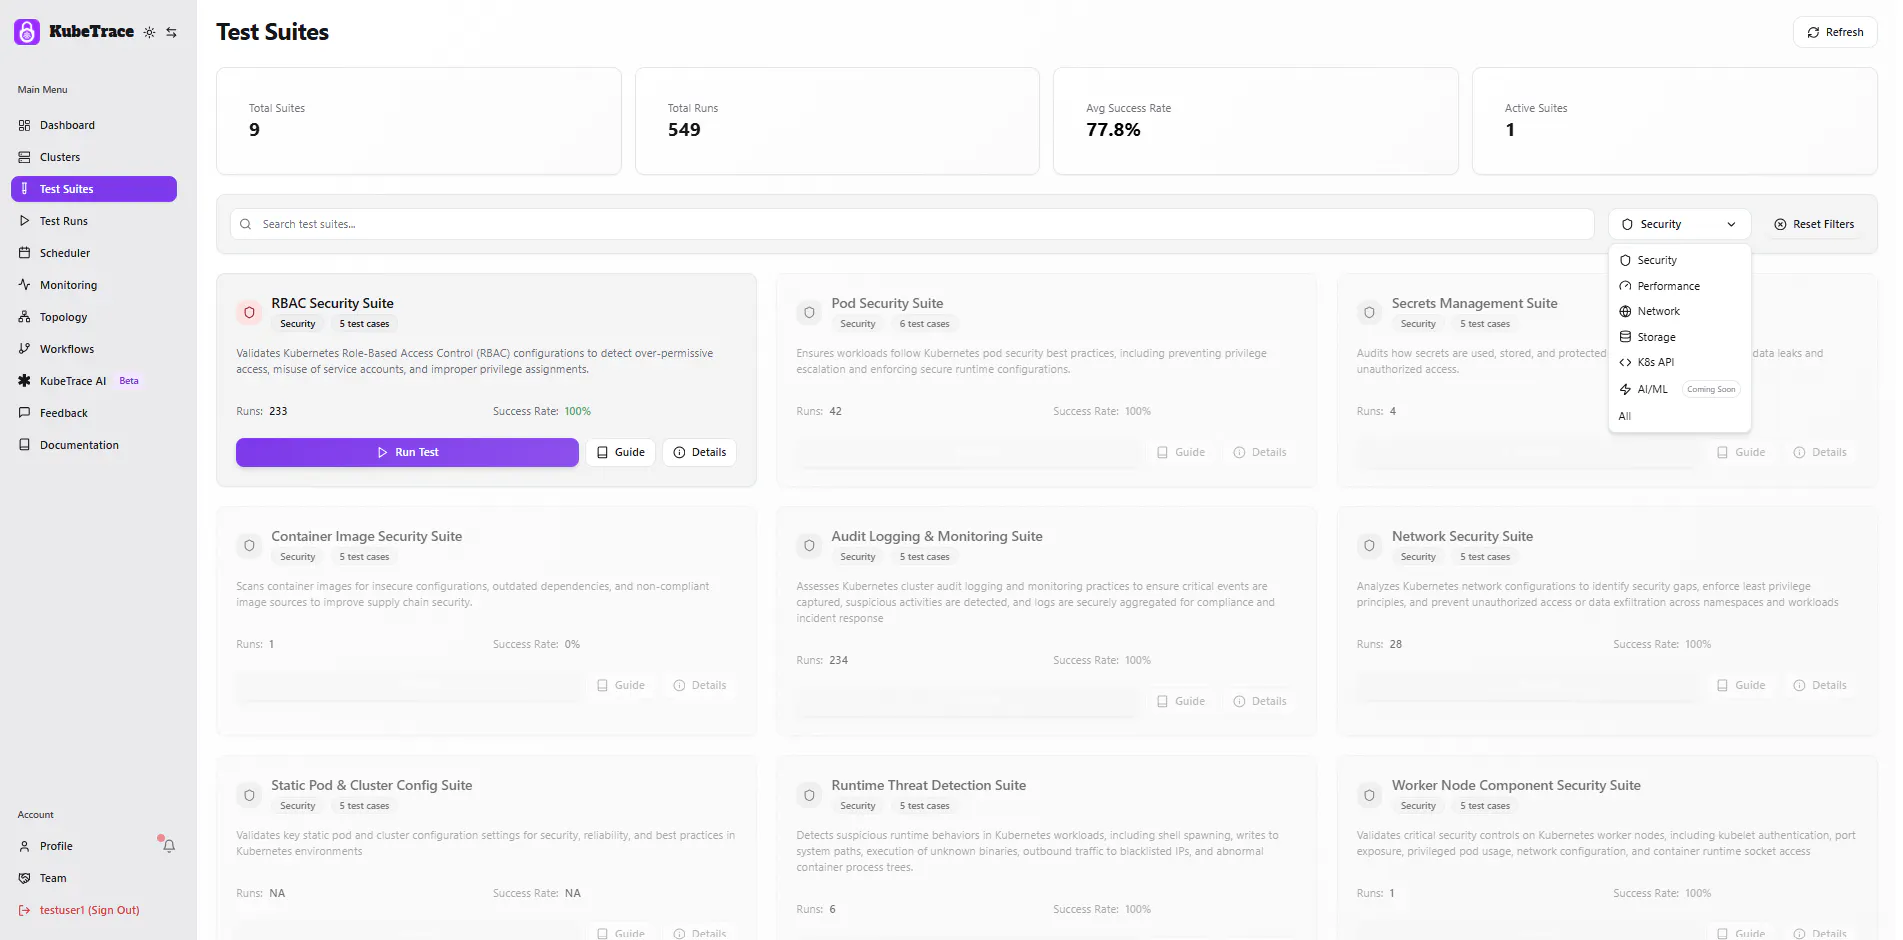
Task: Run Test for RBAC Security Suite
Action: 407,452
